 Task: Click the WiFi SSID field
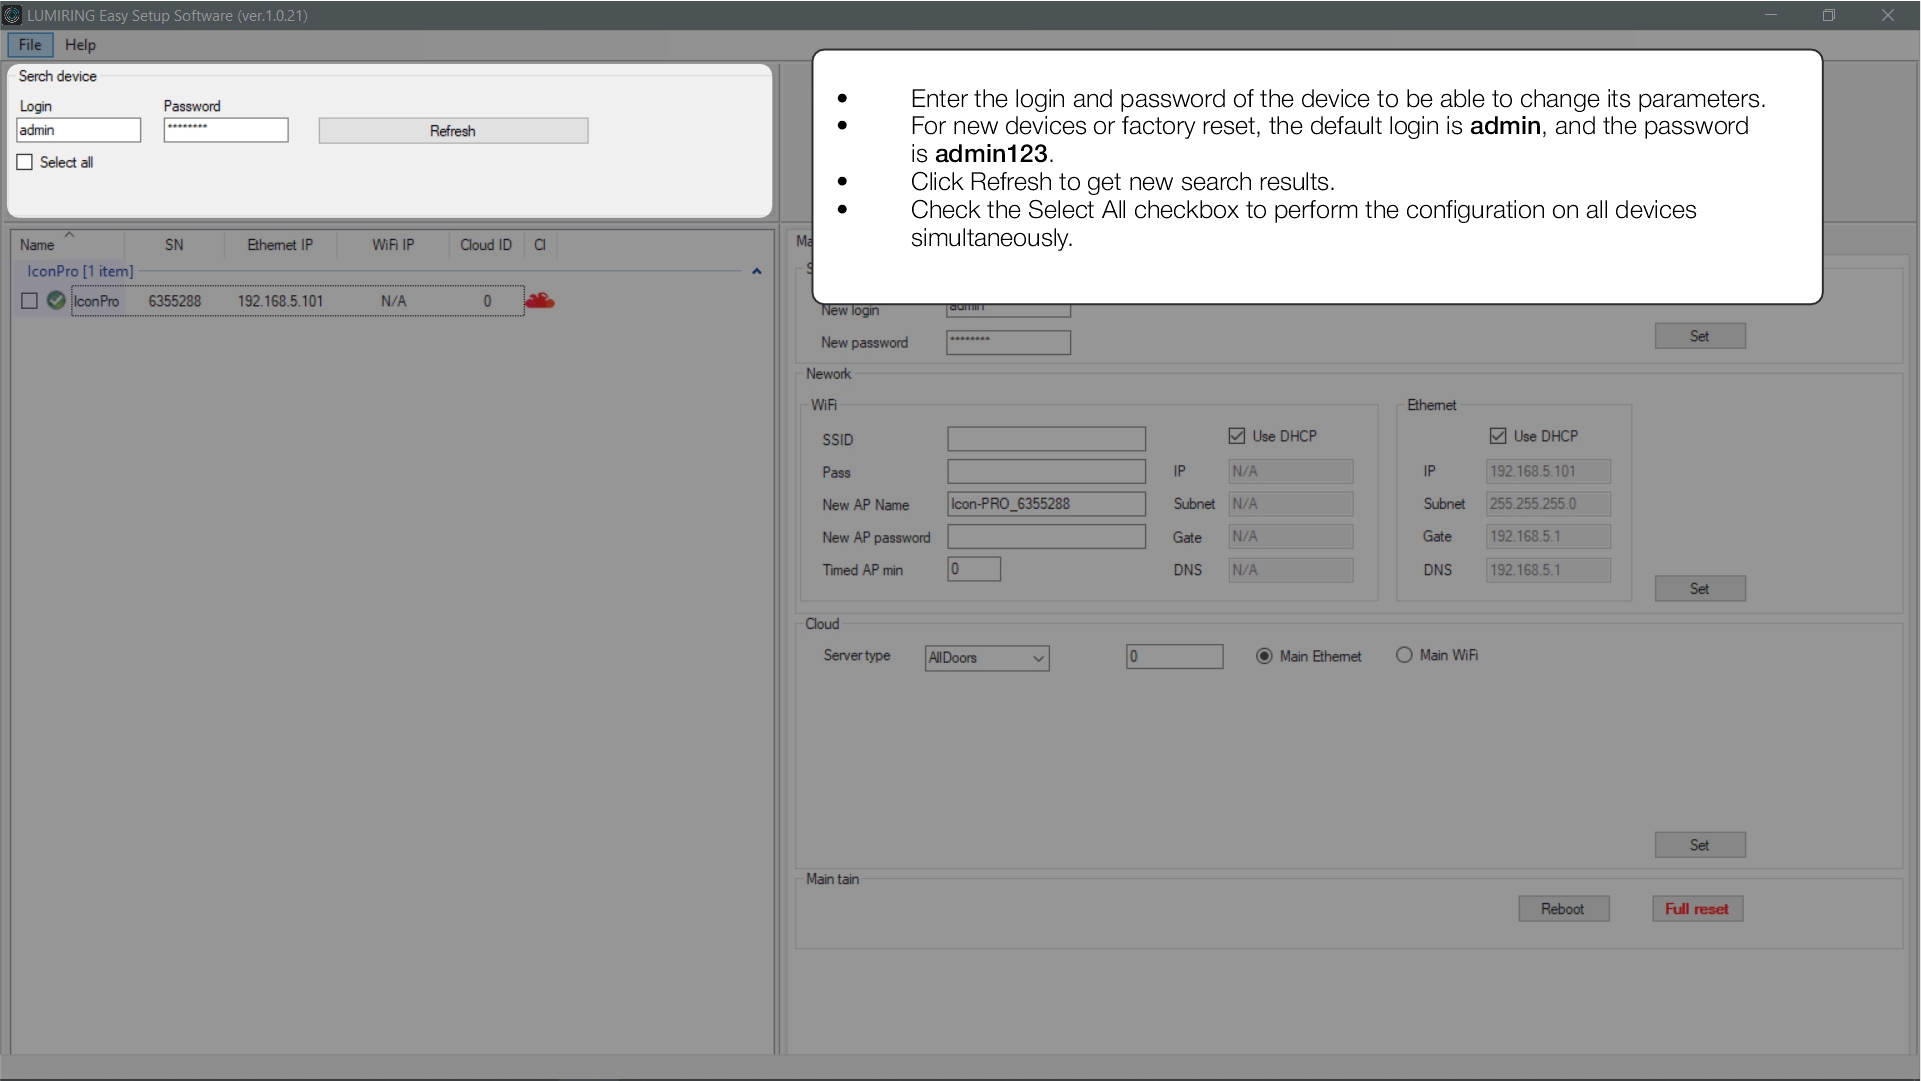tap(1046, 439)
